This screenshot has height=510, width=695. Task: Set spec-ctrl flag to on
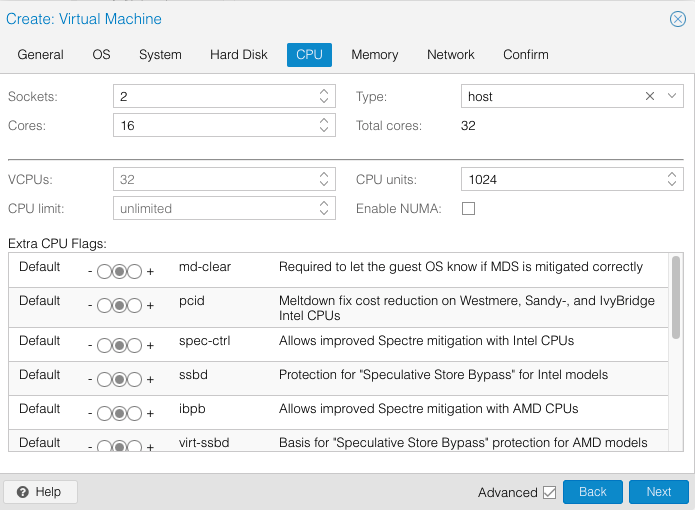pyautogui.click(x=134, y=345)
